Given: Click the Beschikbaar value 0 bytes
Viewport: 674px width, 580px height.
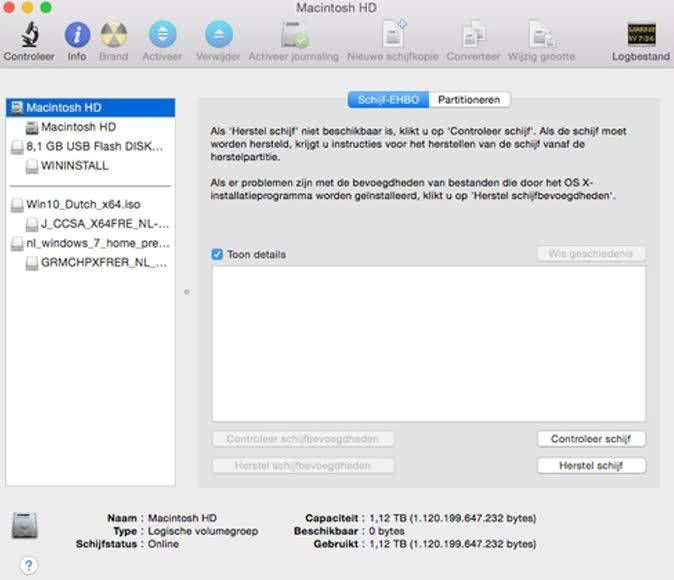Looking at the screenshot, I should click(x=386, y=531).
